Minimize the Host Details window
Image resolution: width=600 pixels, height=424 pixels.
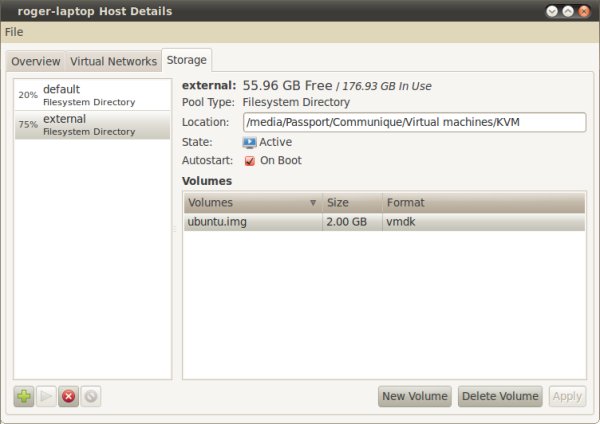550,11
